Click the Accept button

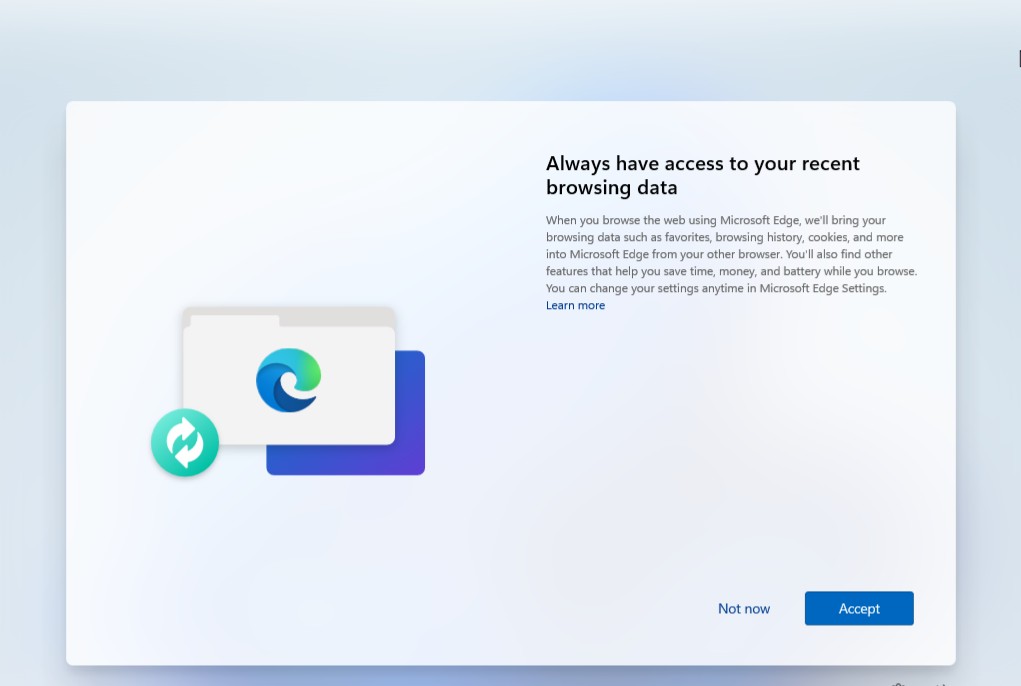[858, 608]
